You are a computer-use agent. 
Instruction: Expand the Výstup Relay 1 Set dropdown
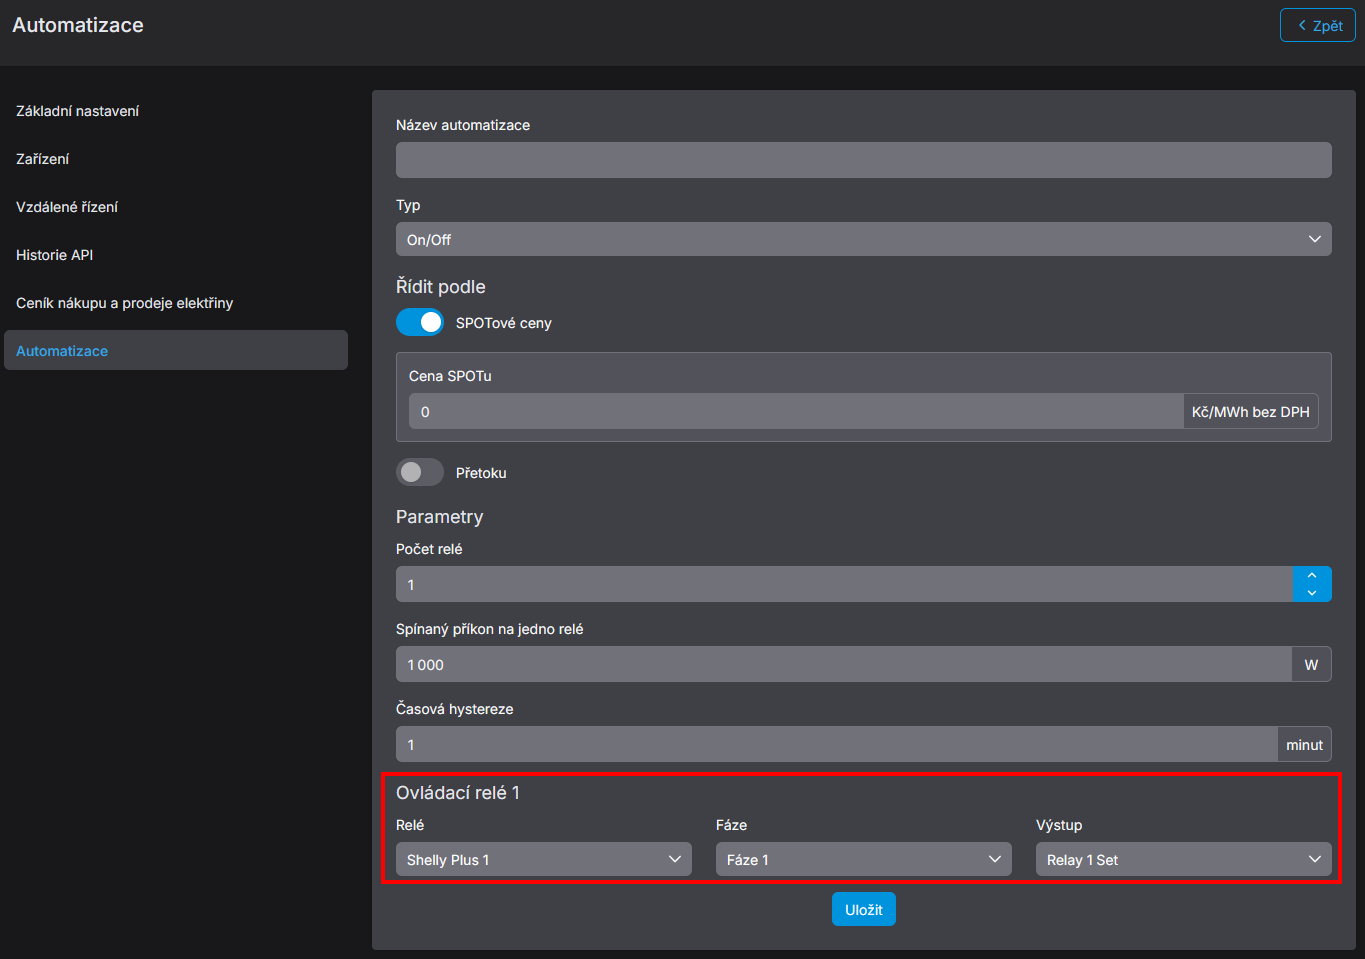1183,860
